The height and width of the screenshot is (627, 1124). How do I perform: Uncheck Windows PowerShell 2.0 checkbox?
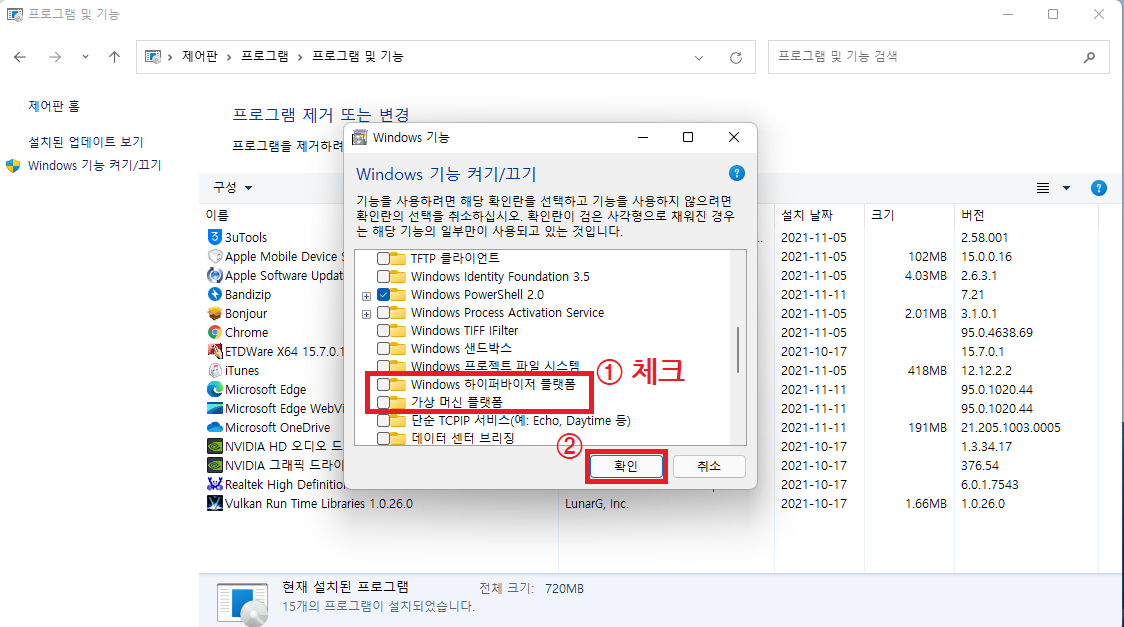coord(384,295)
